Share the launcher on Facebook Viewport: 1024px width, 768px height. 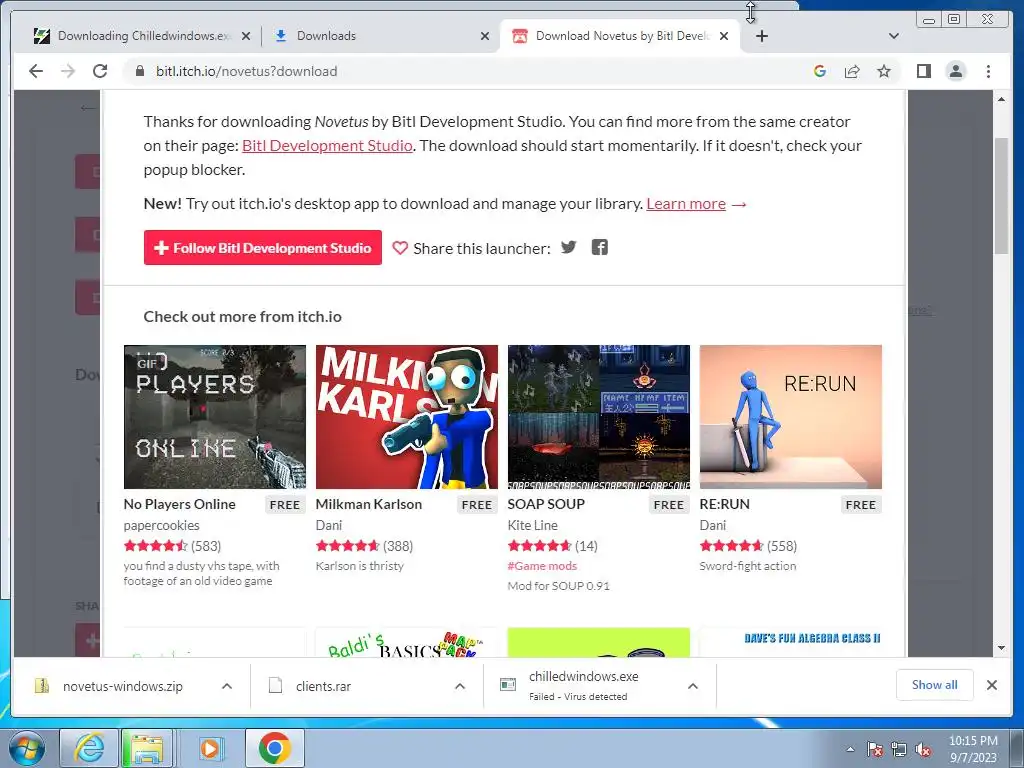click(600, 247)
